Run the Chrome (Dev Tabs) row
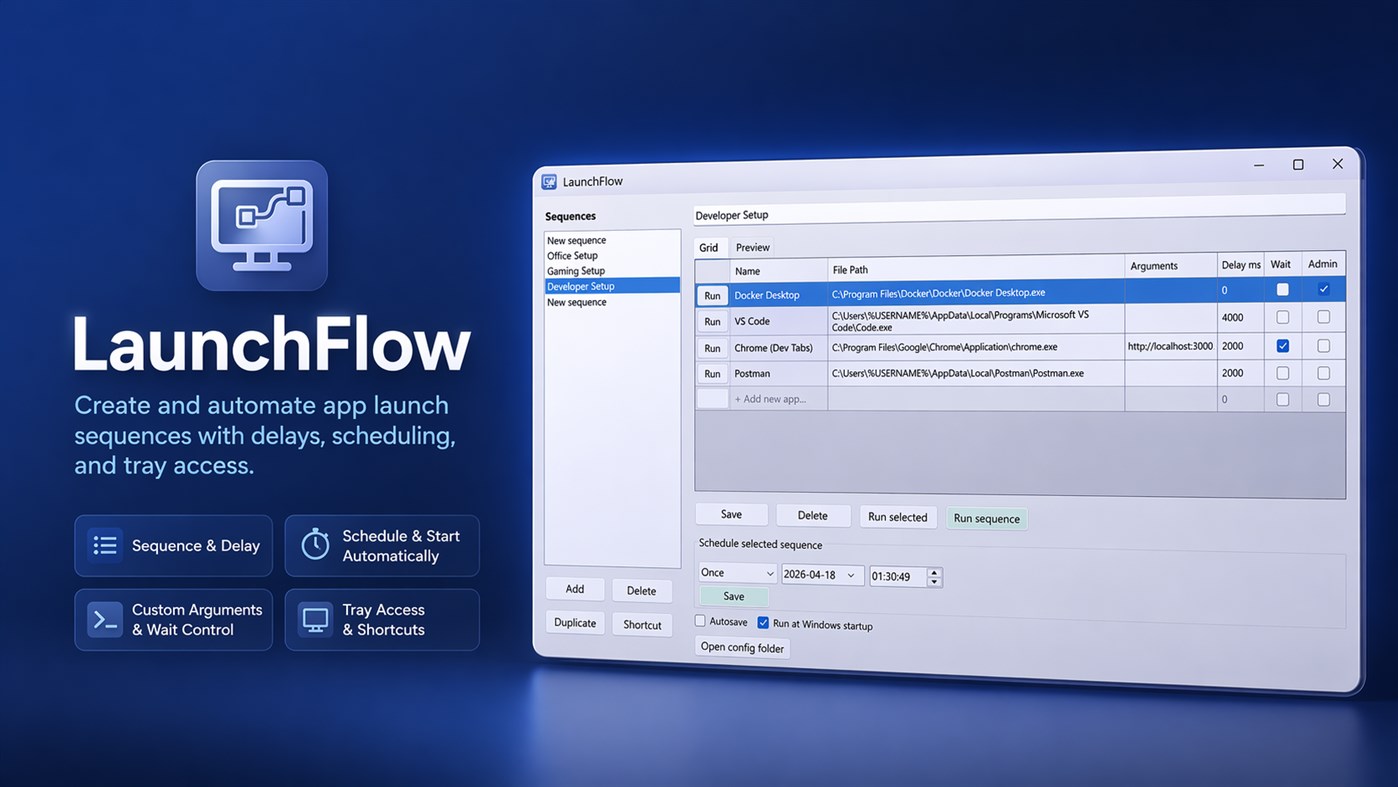Viewport: 1398px width, 787px height. tap(712, 348)
